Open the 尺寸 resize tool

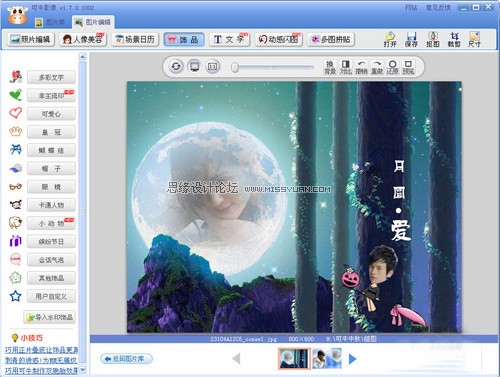click(474, 40)
